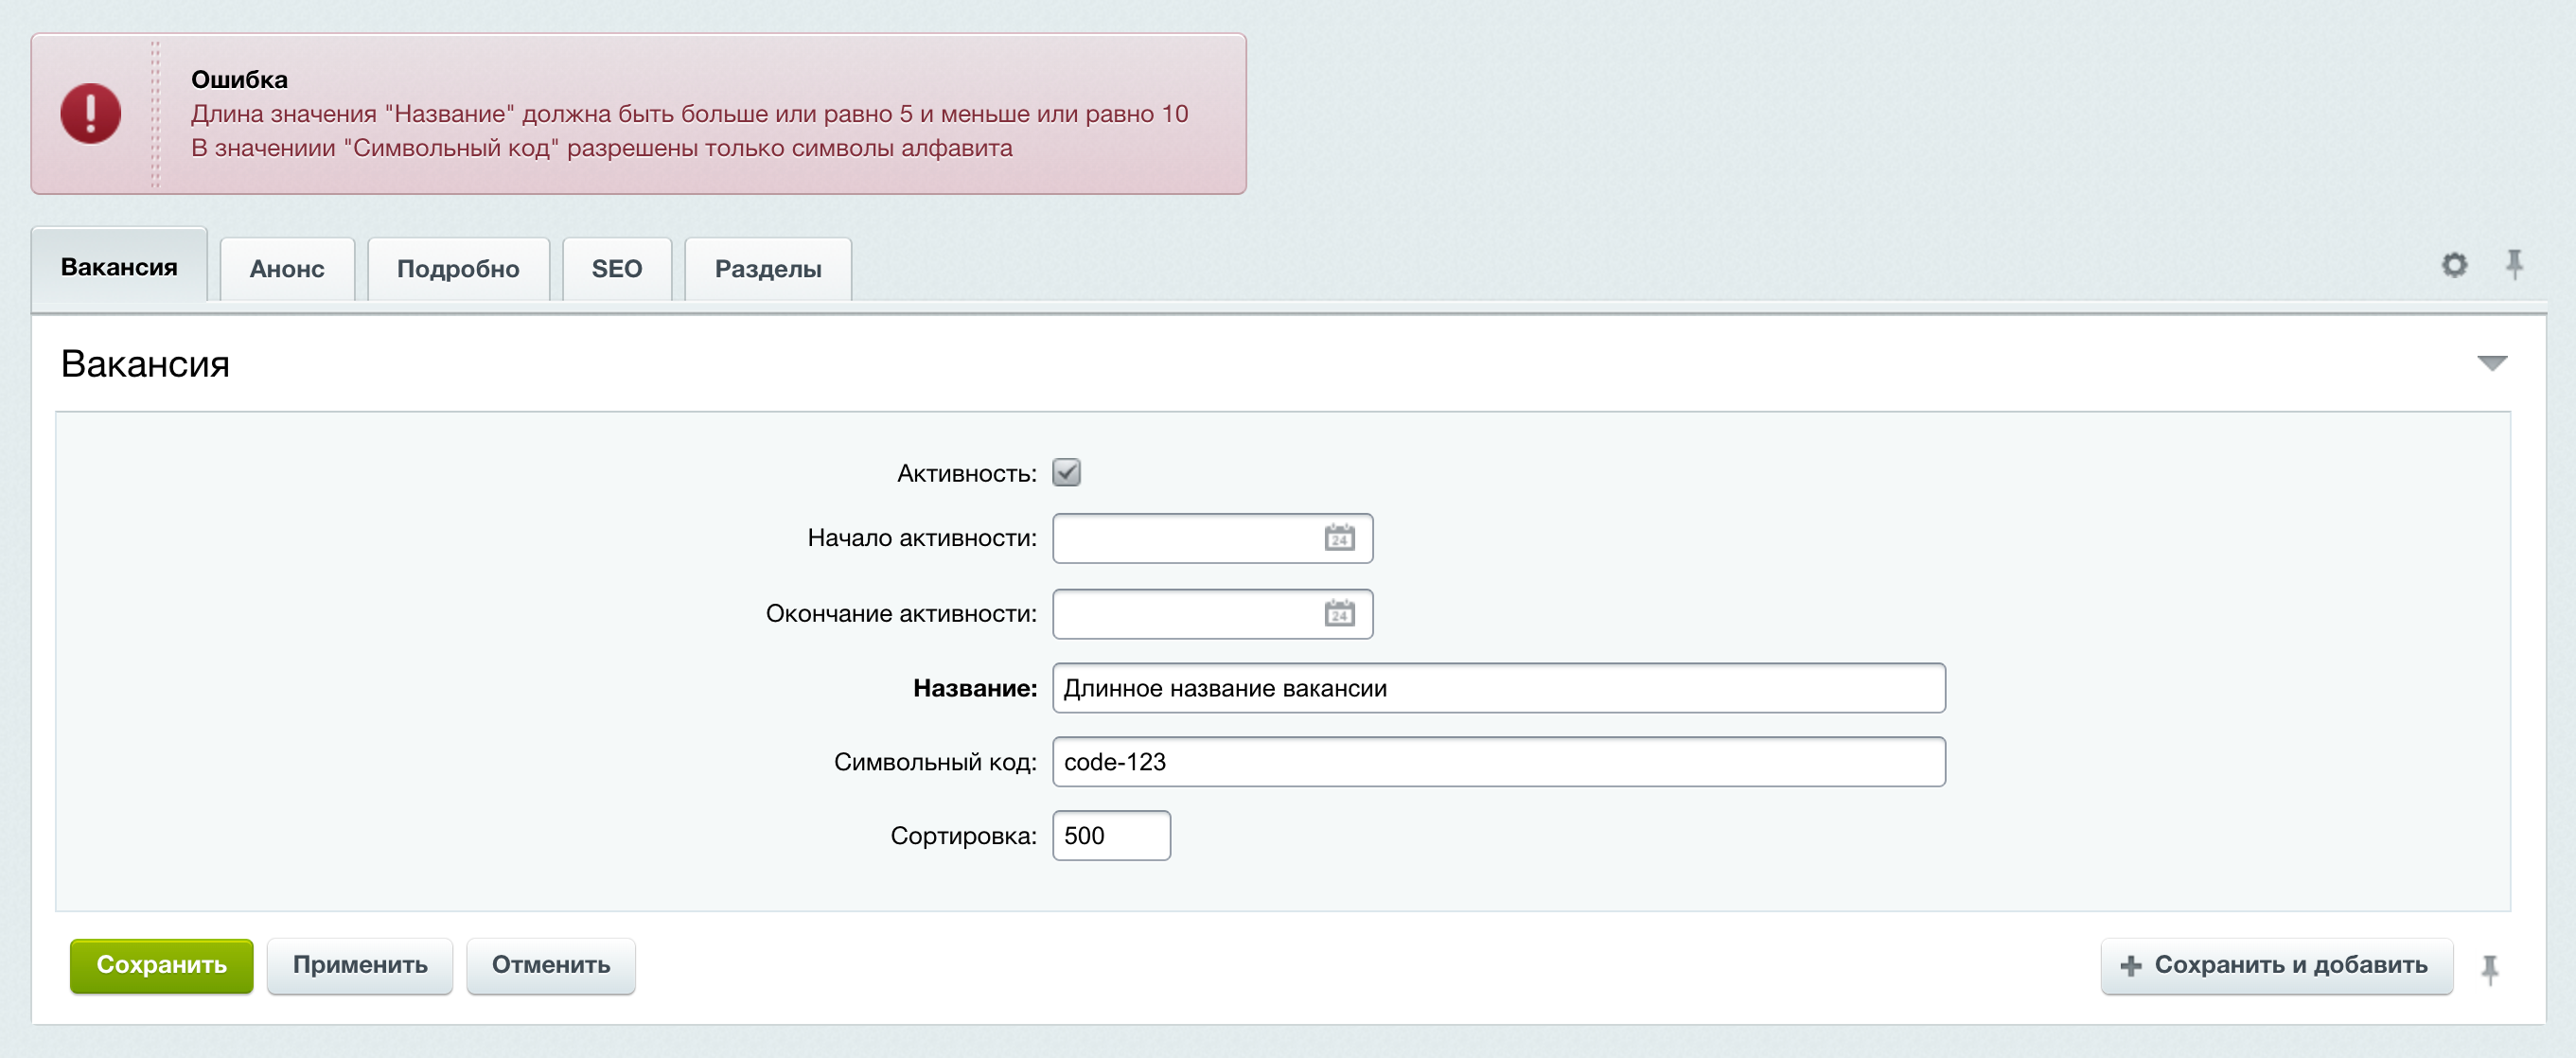Open calendar picker for Начало активности
Image resolution: width=2576 pixels, height=1058 pixels.
tap(1339, 538)
